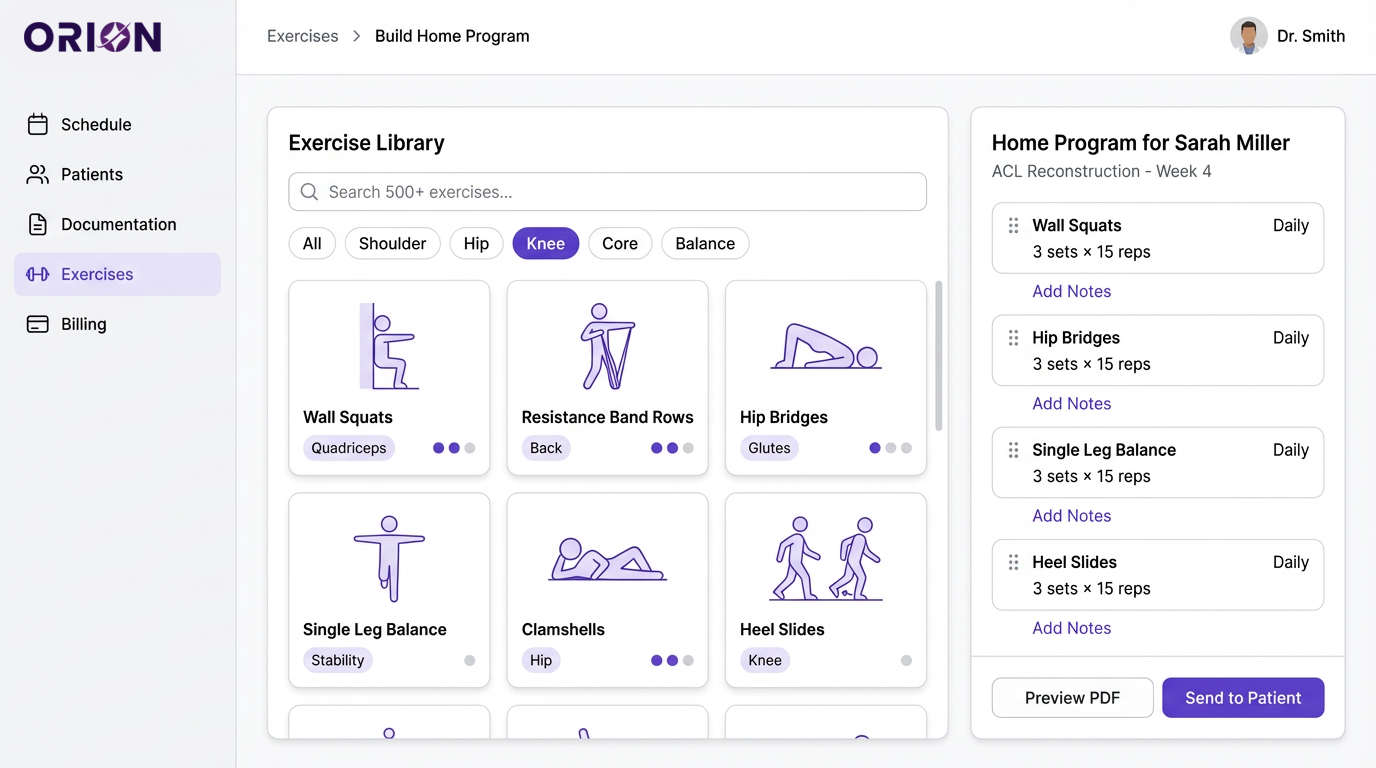The height and width of the screenshot is (768, 1376).
Task: Click the magnifier icon in the search bar
Action: [309, 191]
